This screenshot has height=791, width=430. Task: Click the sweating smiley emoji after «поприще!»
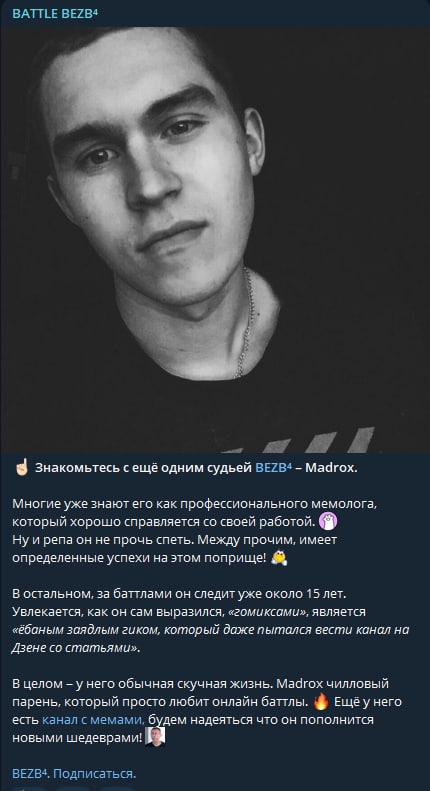click(x=279, y=557)
